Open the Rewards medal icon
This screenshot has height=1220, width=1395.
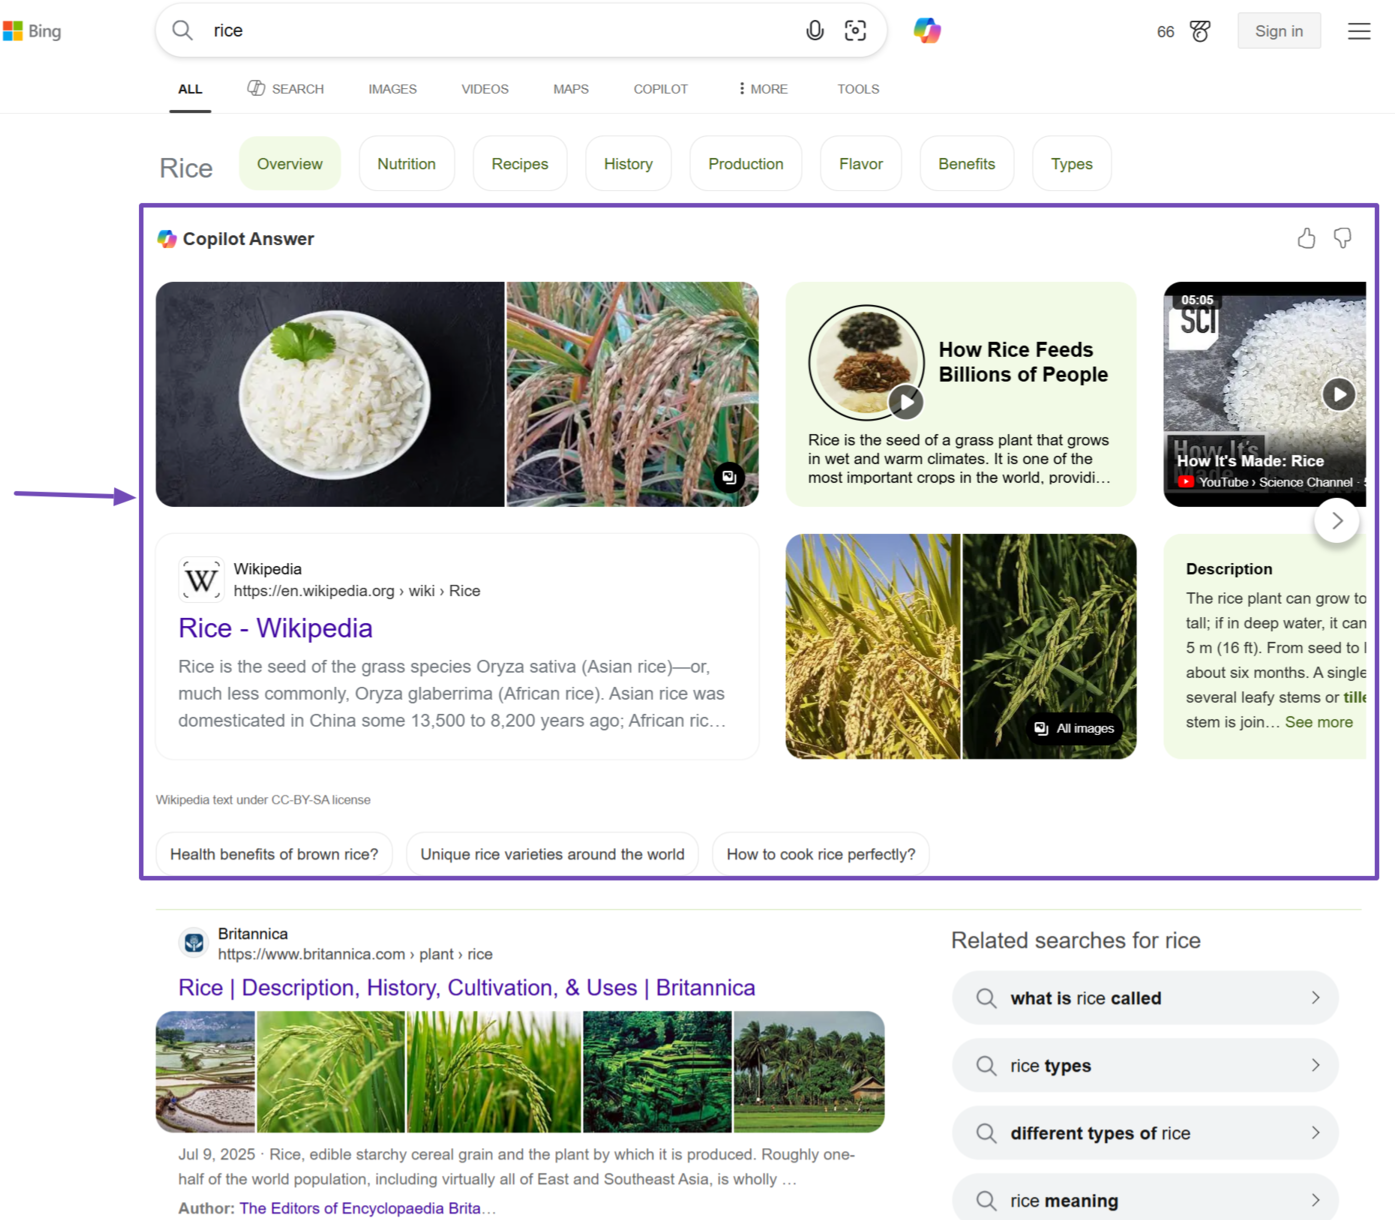pyautogui.click(x=1200, y=31)
